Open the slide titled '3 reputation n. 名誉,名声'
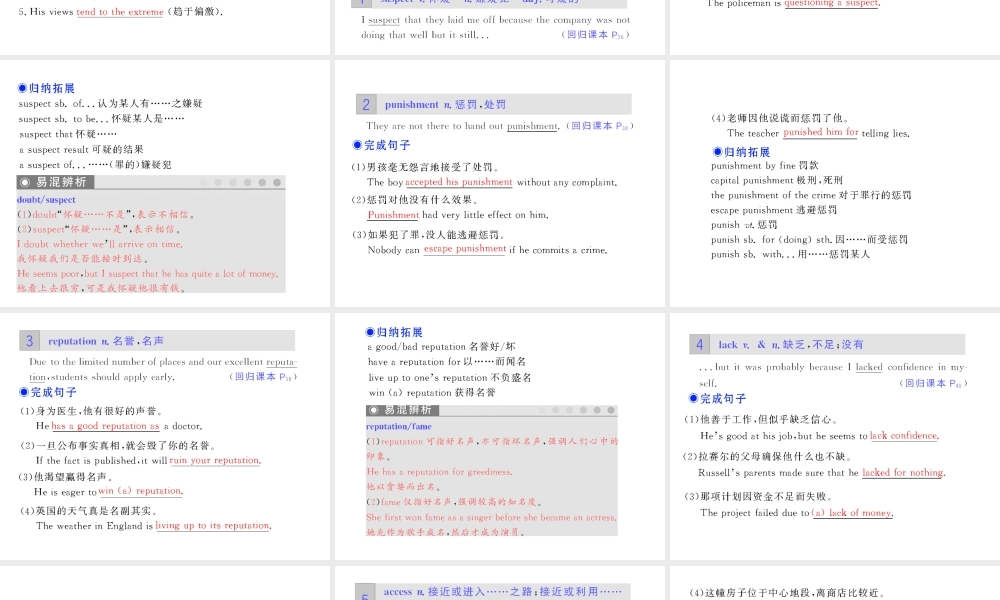The height and width of the screenshot is (600, 1000). [x=165, y=437]
